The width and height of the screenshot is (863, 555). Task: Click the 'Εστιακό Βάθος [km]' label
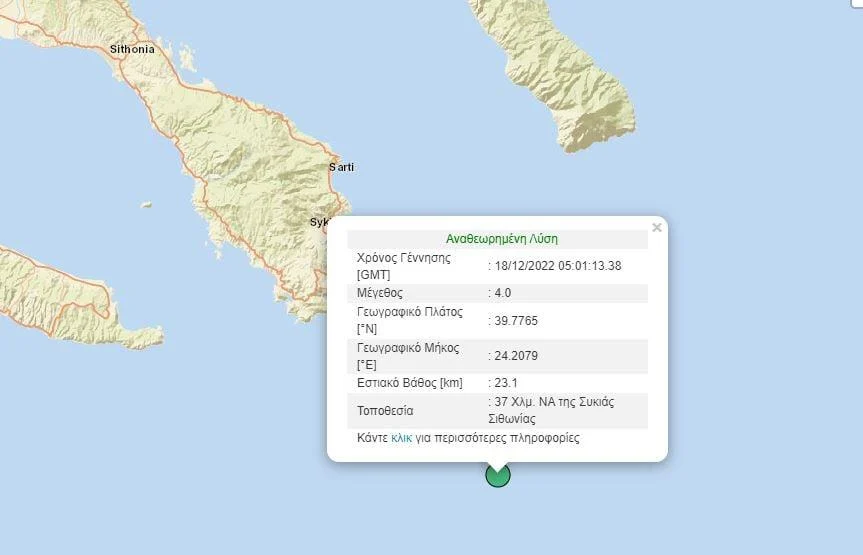point(408,383)
